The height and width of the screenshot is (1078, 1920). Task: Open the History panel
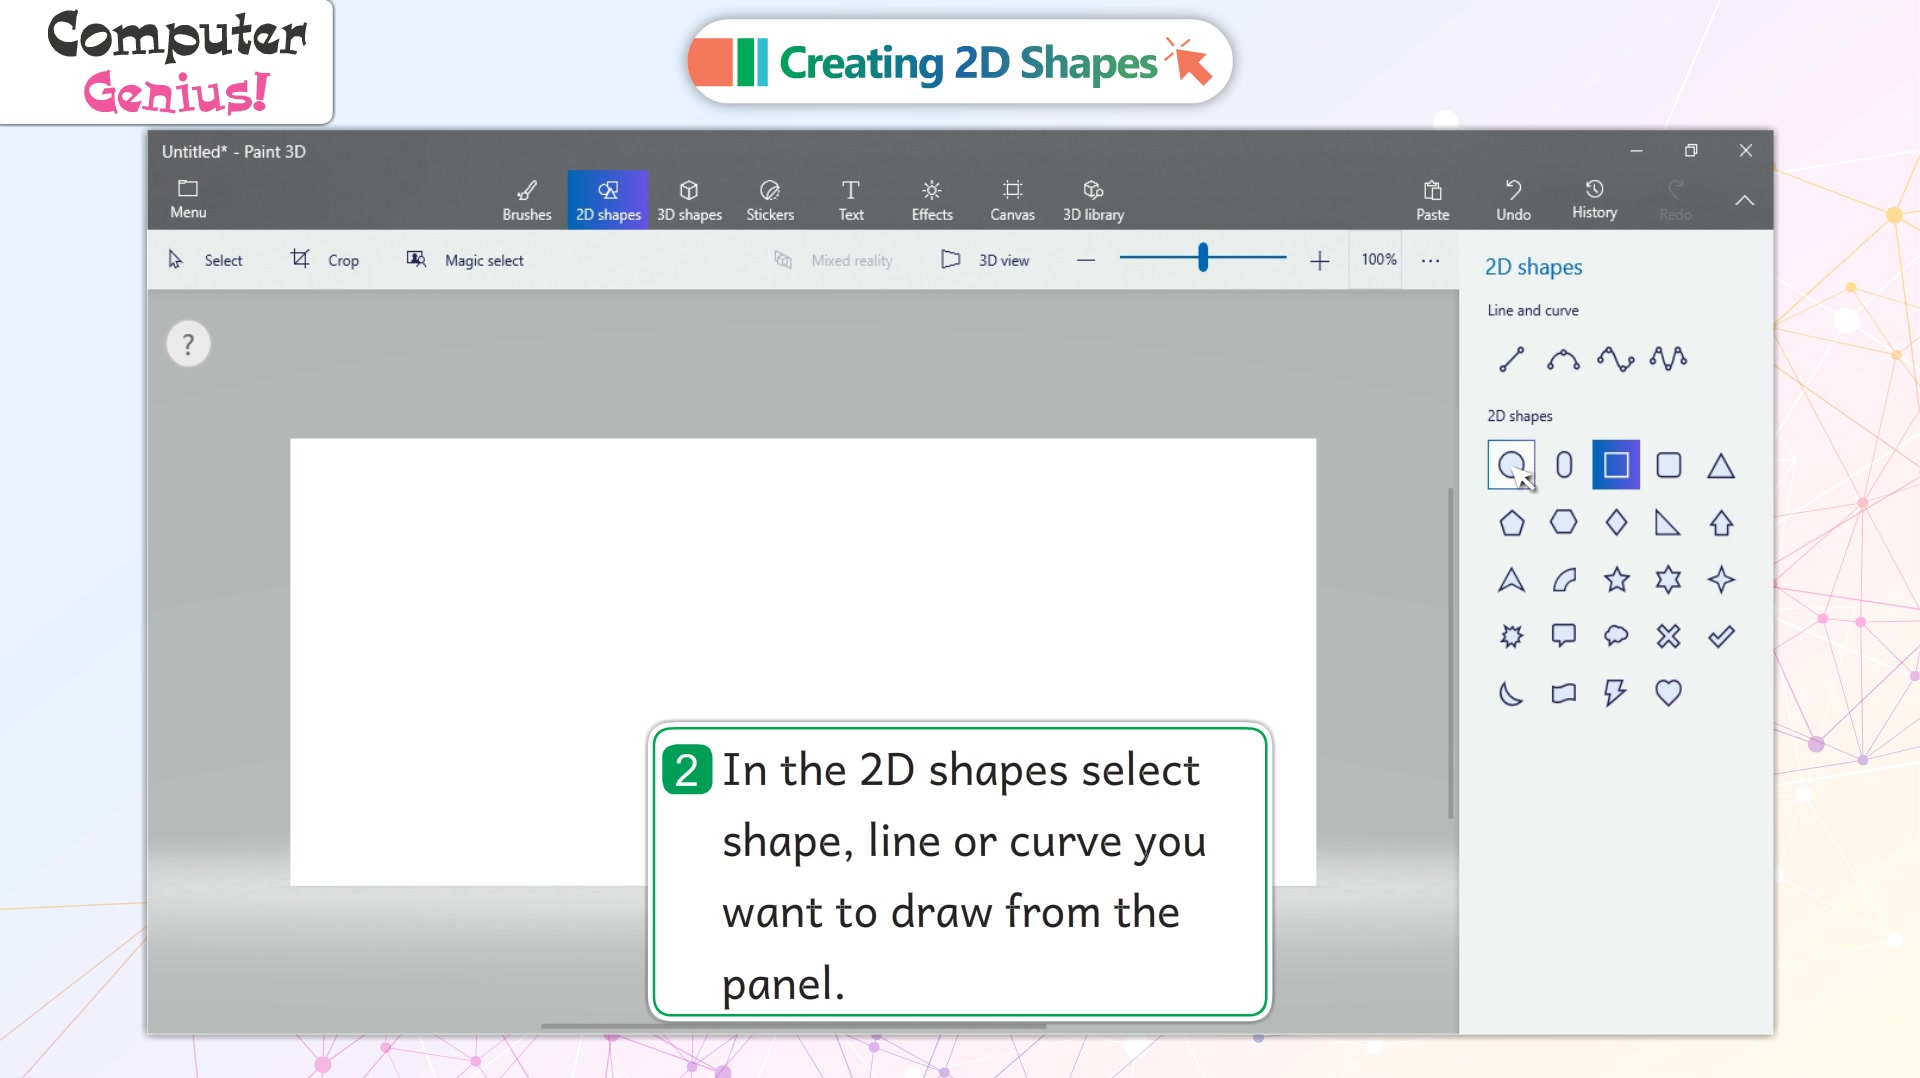pyautogui.click(x=1594, y=200)
